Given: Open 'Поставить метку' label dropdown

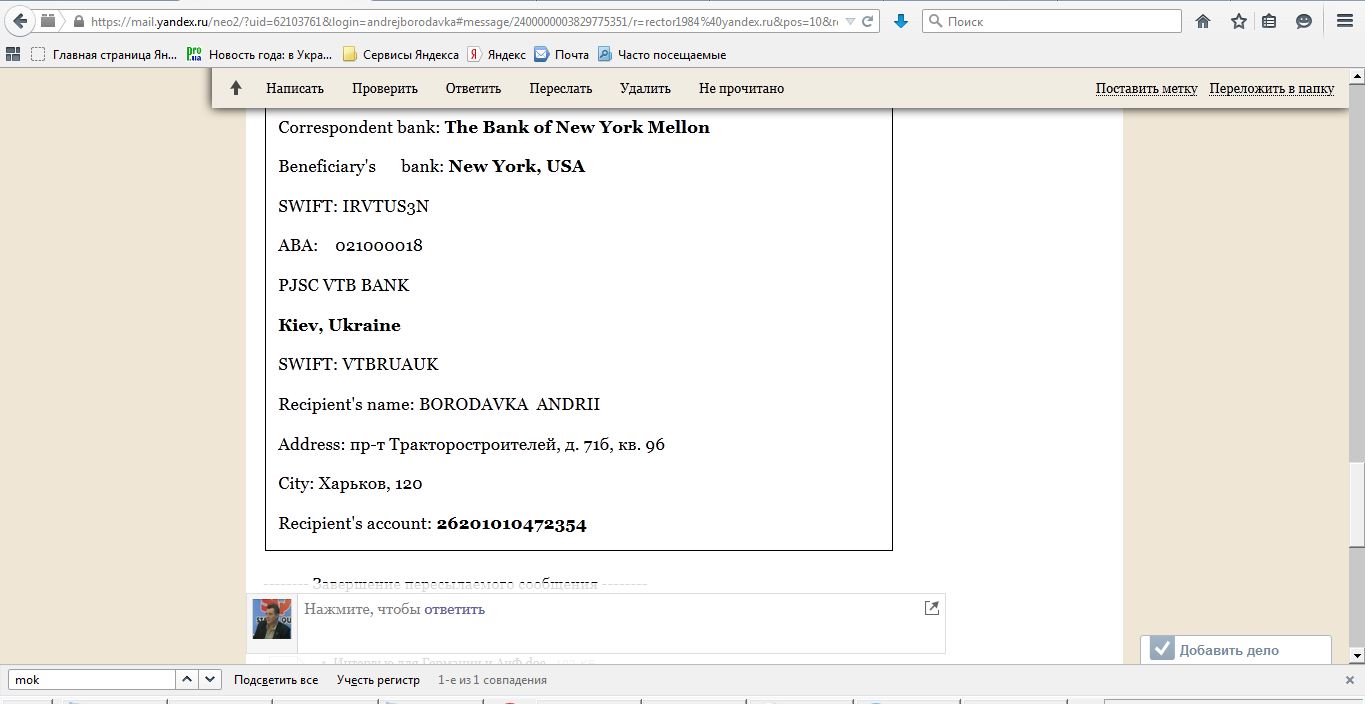Looking at the screenshot, I should pyautogui.click(x=1146, y=88).
